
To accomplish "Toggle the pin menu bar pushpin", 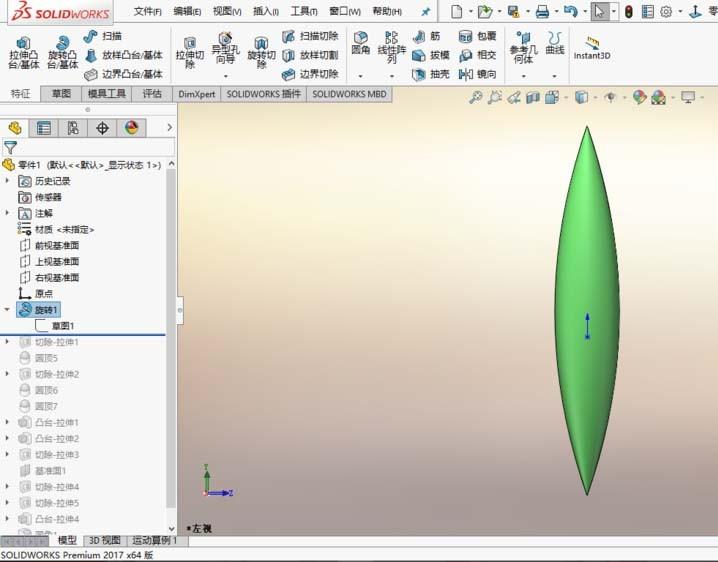I will (x=426, y=11).
